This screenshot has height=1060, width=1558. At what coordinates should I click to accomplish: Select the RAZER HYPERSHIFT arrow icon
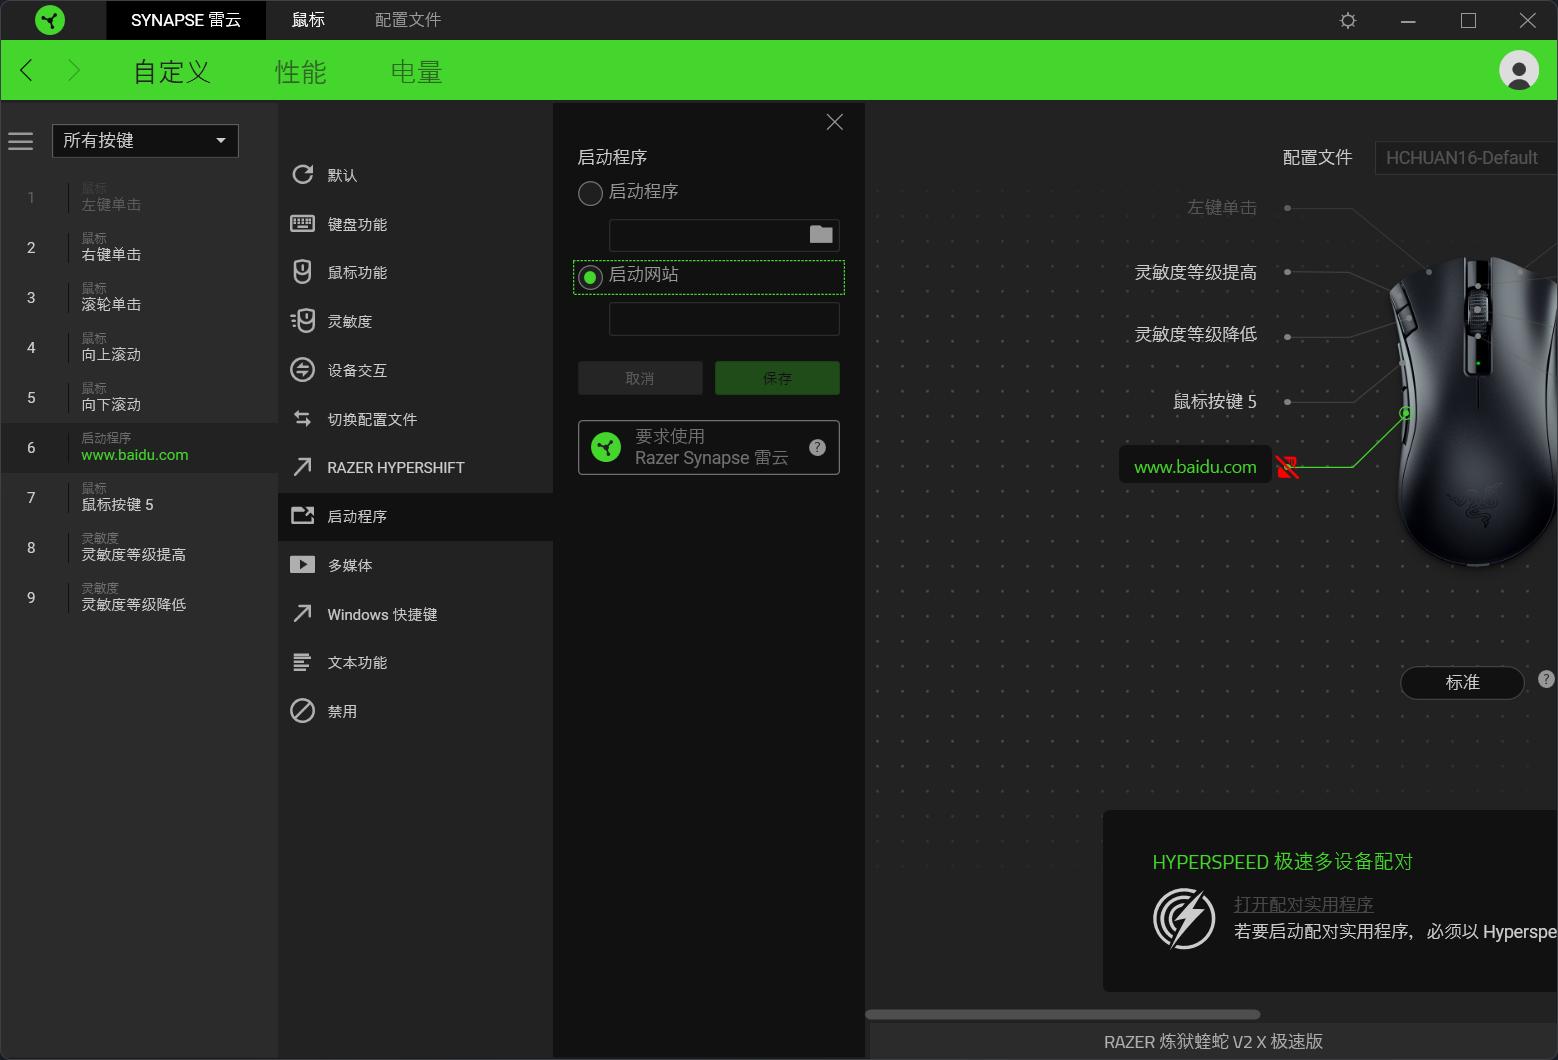coord(302,466)
